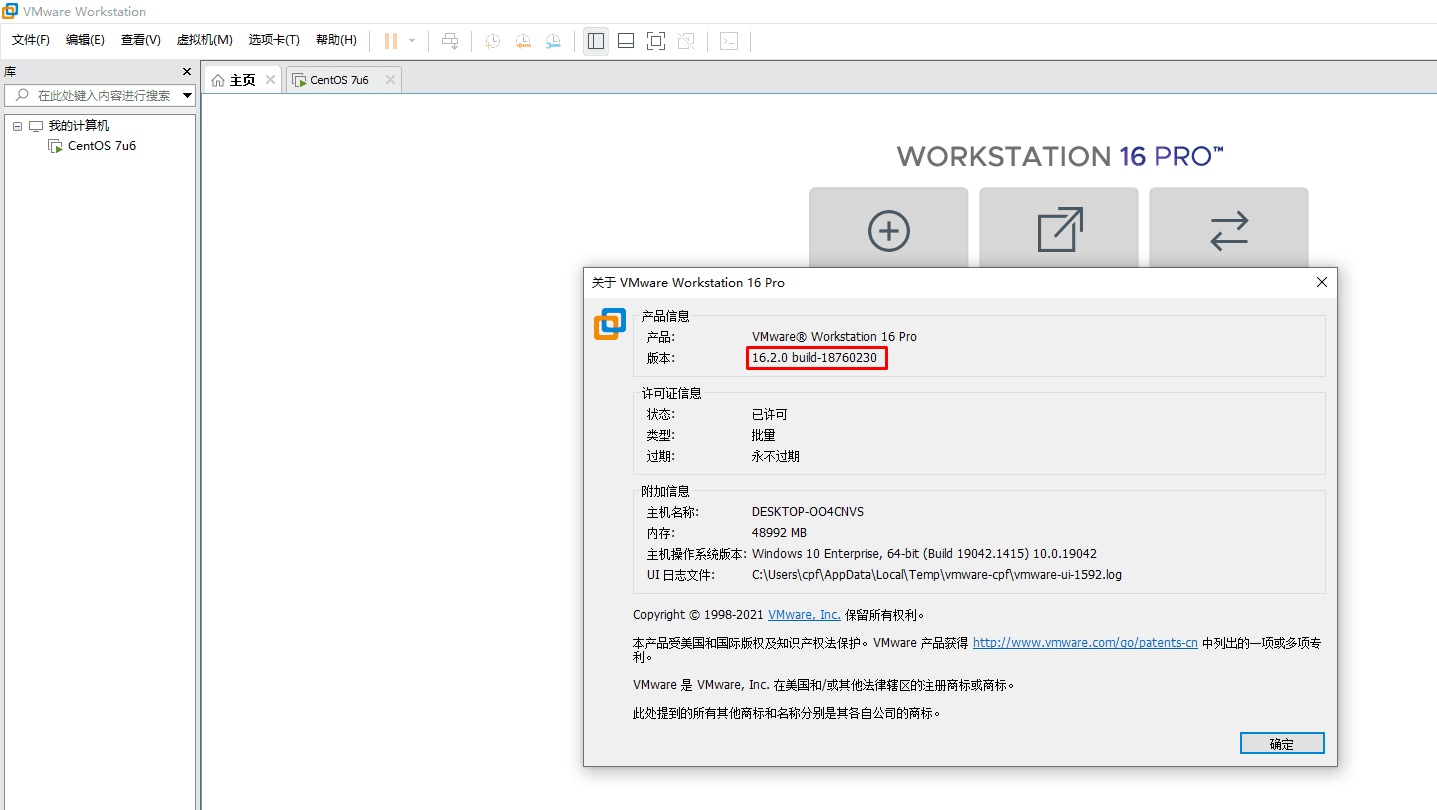Image resolution: width=1437 pixels, height=810 pixels.
Task: Click the license type value 批量
Action: (763, 435)
